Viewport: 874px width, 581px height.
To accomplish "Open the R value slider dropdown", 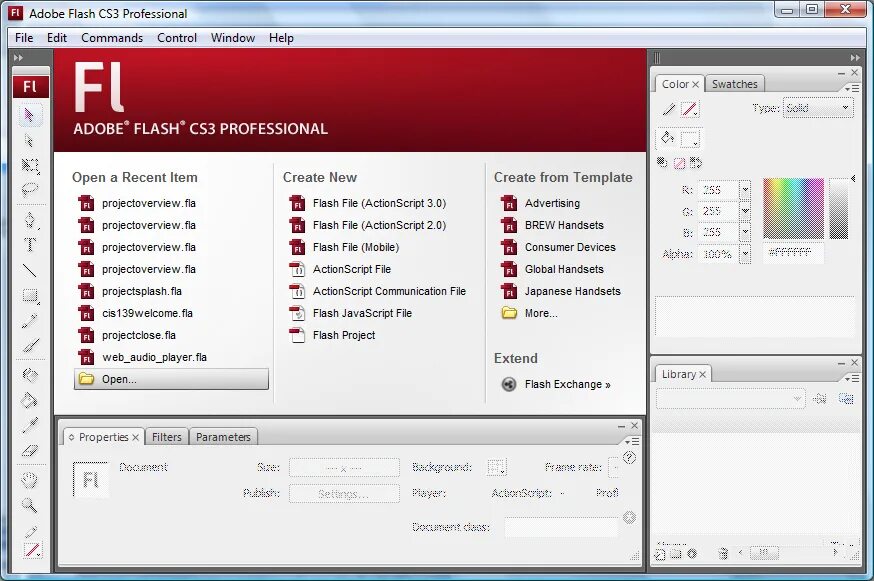I will [x=745, y=190].
